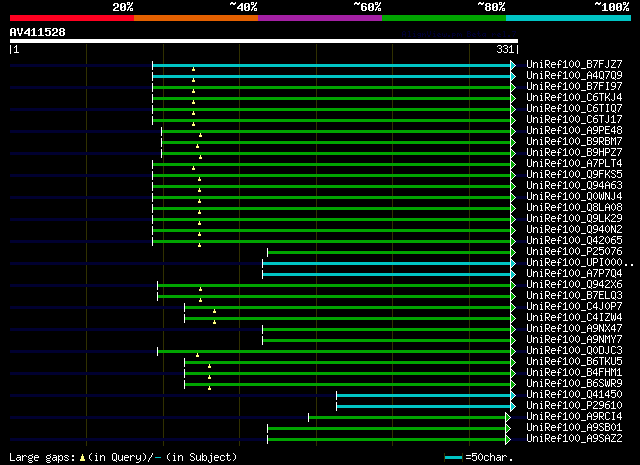Select the UniRef100_A9RCI4 label
Image resolution: width=640 pixels, height=465 pixels.
tap(574, 417)
